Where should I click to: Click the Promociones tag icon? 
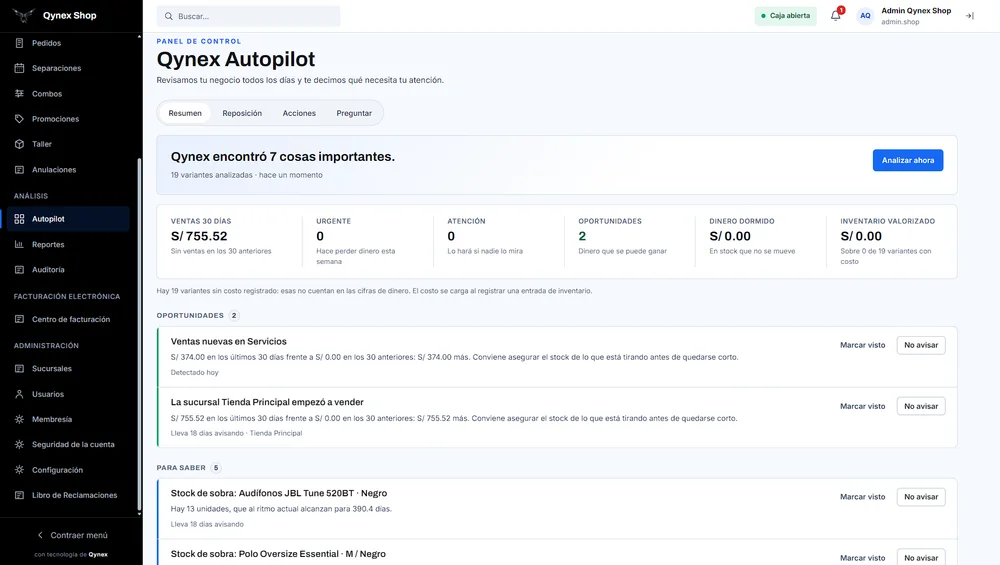coord(19,119)
